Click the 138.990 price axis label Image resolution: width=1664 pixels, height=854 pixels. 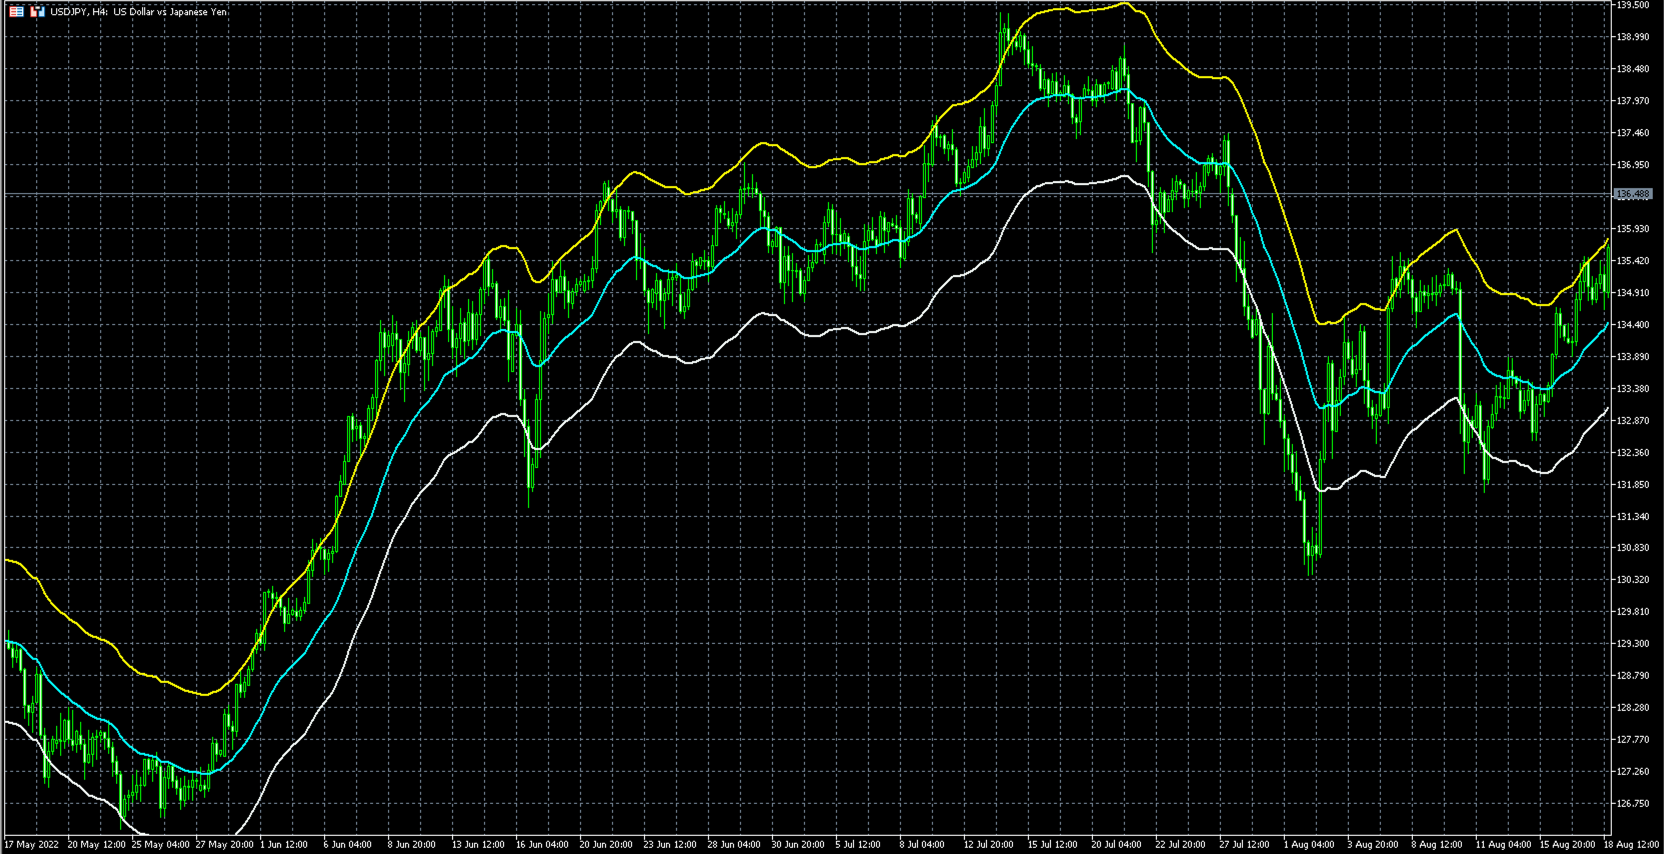click(x=1632, y=37)
